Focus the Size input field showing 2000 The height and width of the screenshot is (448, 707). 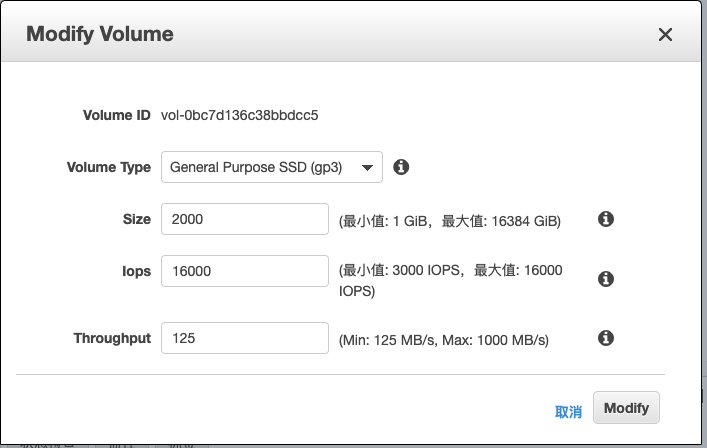(244, 219)
